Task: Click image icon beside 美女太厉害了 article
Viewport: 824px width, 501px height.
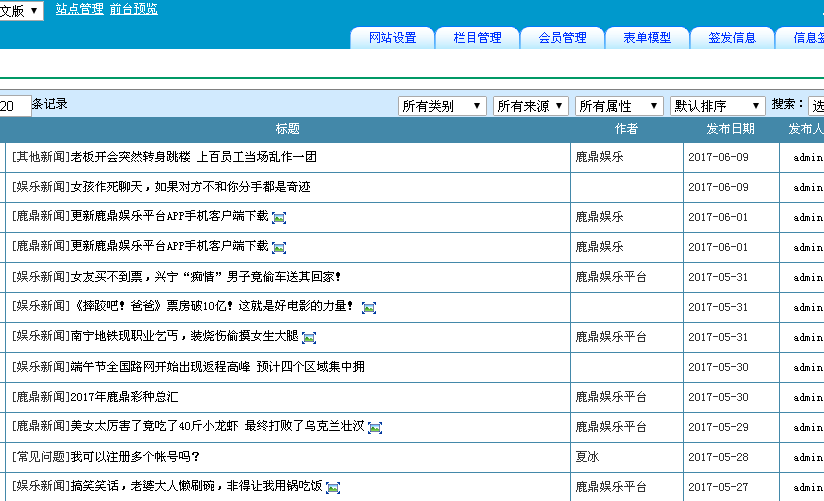Action: pyautogui.click(x=375, y=428)
